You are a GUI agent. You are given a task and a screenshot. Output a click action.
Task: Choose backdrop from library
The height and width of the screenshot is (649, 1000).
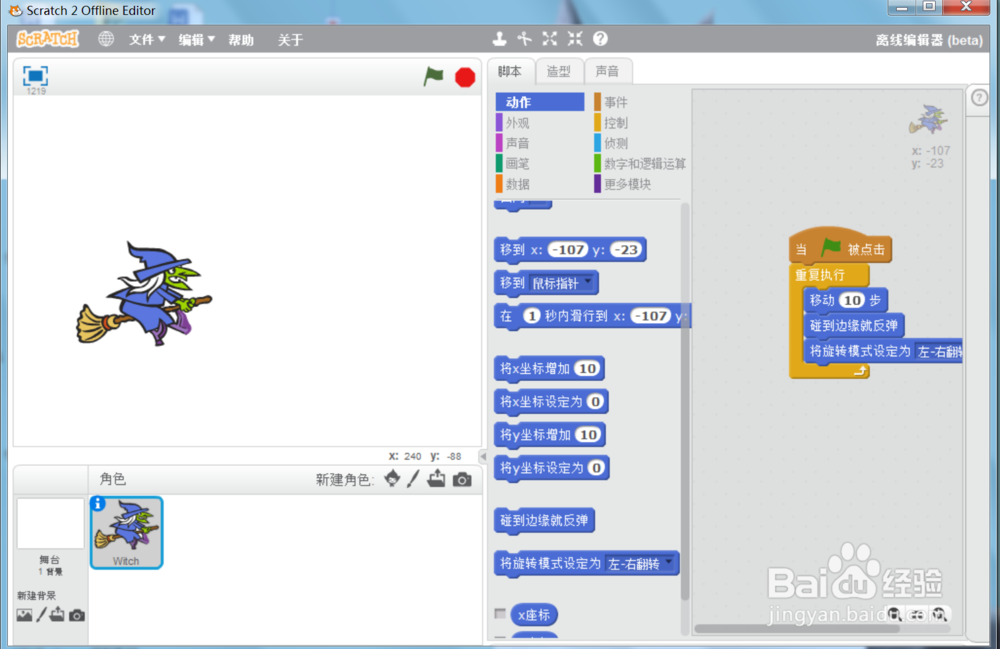click(24, 615)
